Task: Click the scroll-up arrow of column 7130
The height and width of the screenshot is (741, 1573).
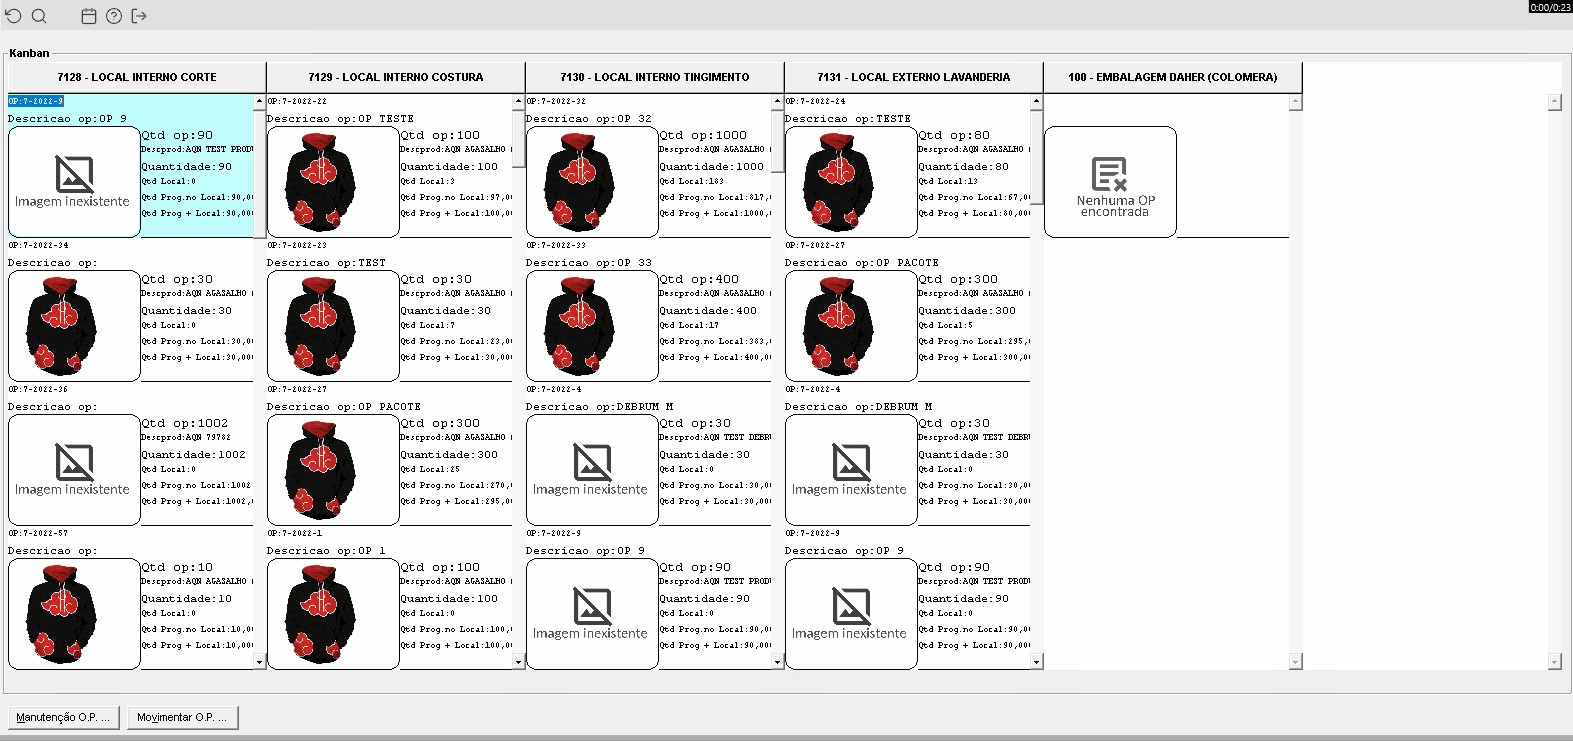Action: tap(778, 101)
